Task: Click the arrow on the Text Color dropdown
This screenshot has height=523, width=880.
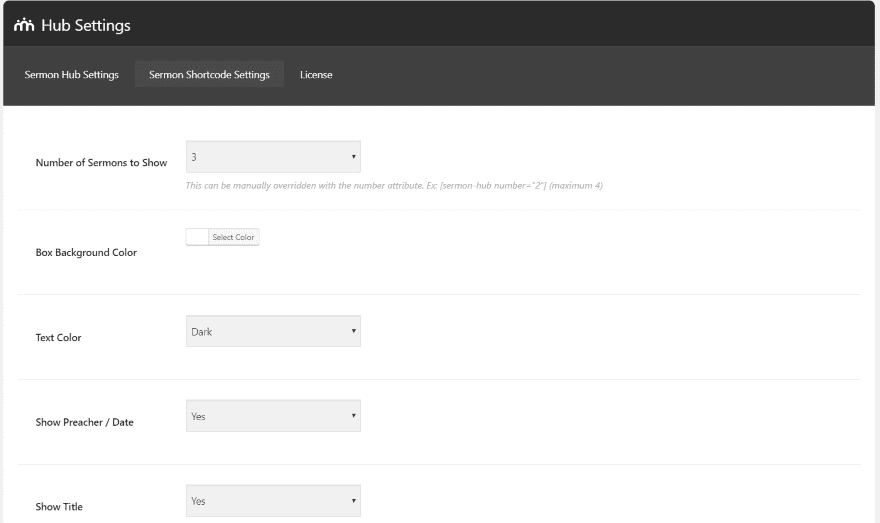Action: coord(353,331)
